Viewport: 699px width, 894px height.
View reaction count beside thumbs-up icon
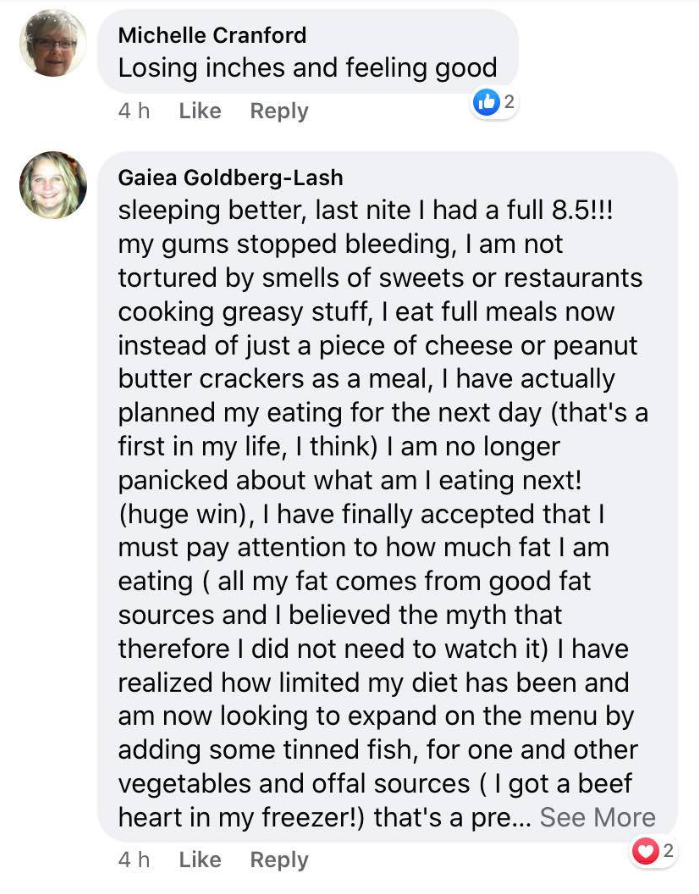coord(509,102)
